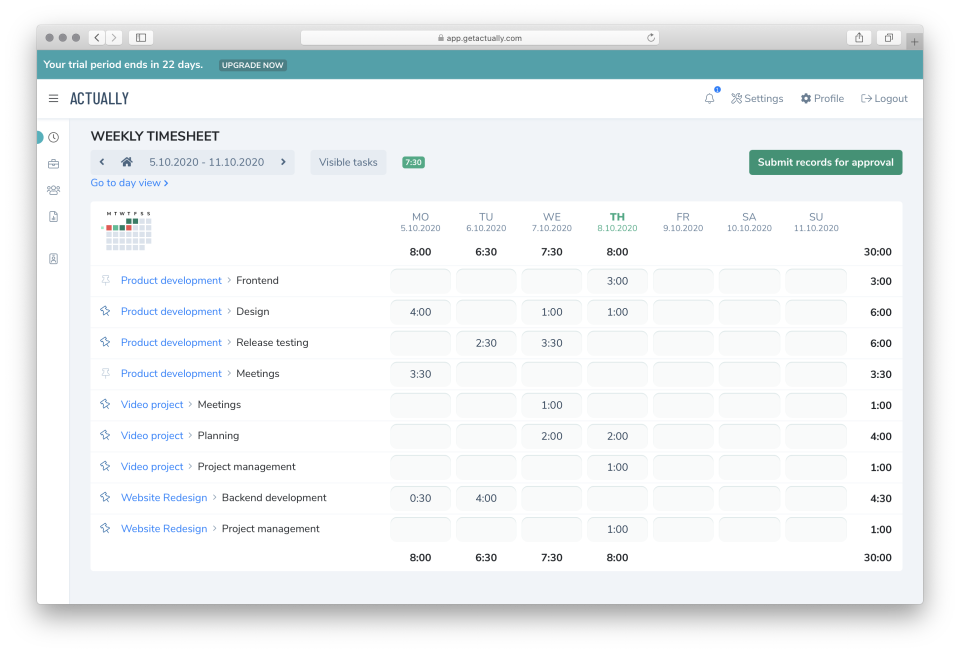Toggle pin for Product development Design row
Image resolution: width=960 pixels, height=653 pixels.
105,312
